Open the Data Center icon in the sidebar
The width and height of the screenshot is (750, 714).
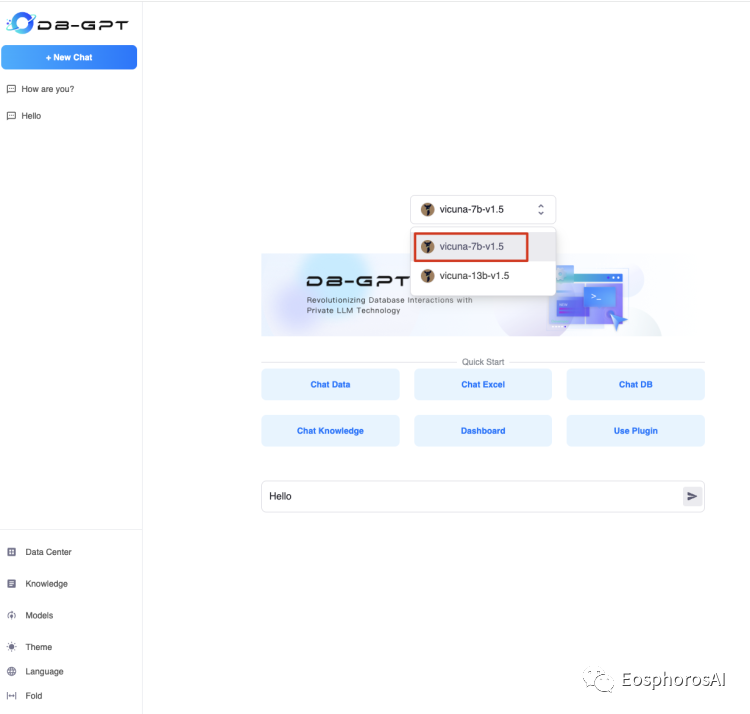[12, 552]
